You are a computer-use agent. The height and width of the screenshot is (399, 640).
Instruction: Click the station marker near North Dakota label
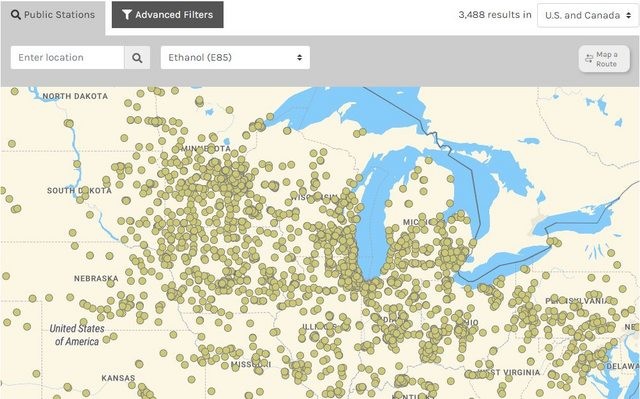15,91
